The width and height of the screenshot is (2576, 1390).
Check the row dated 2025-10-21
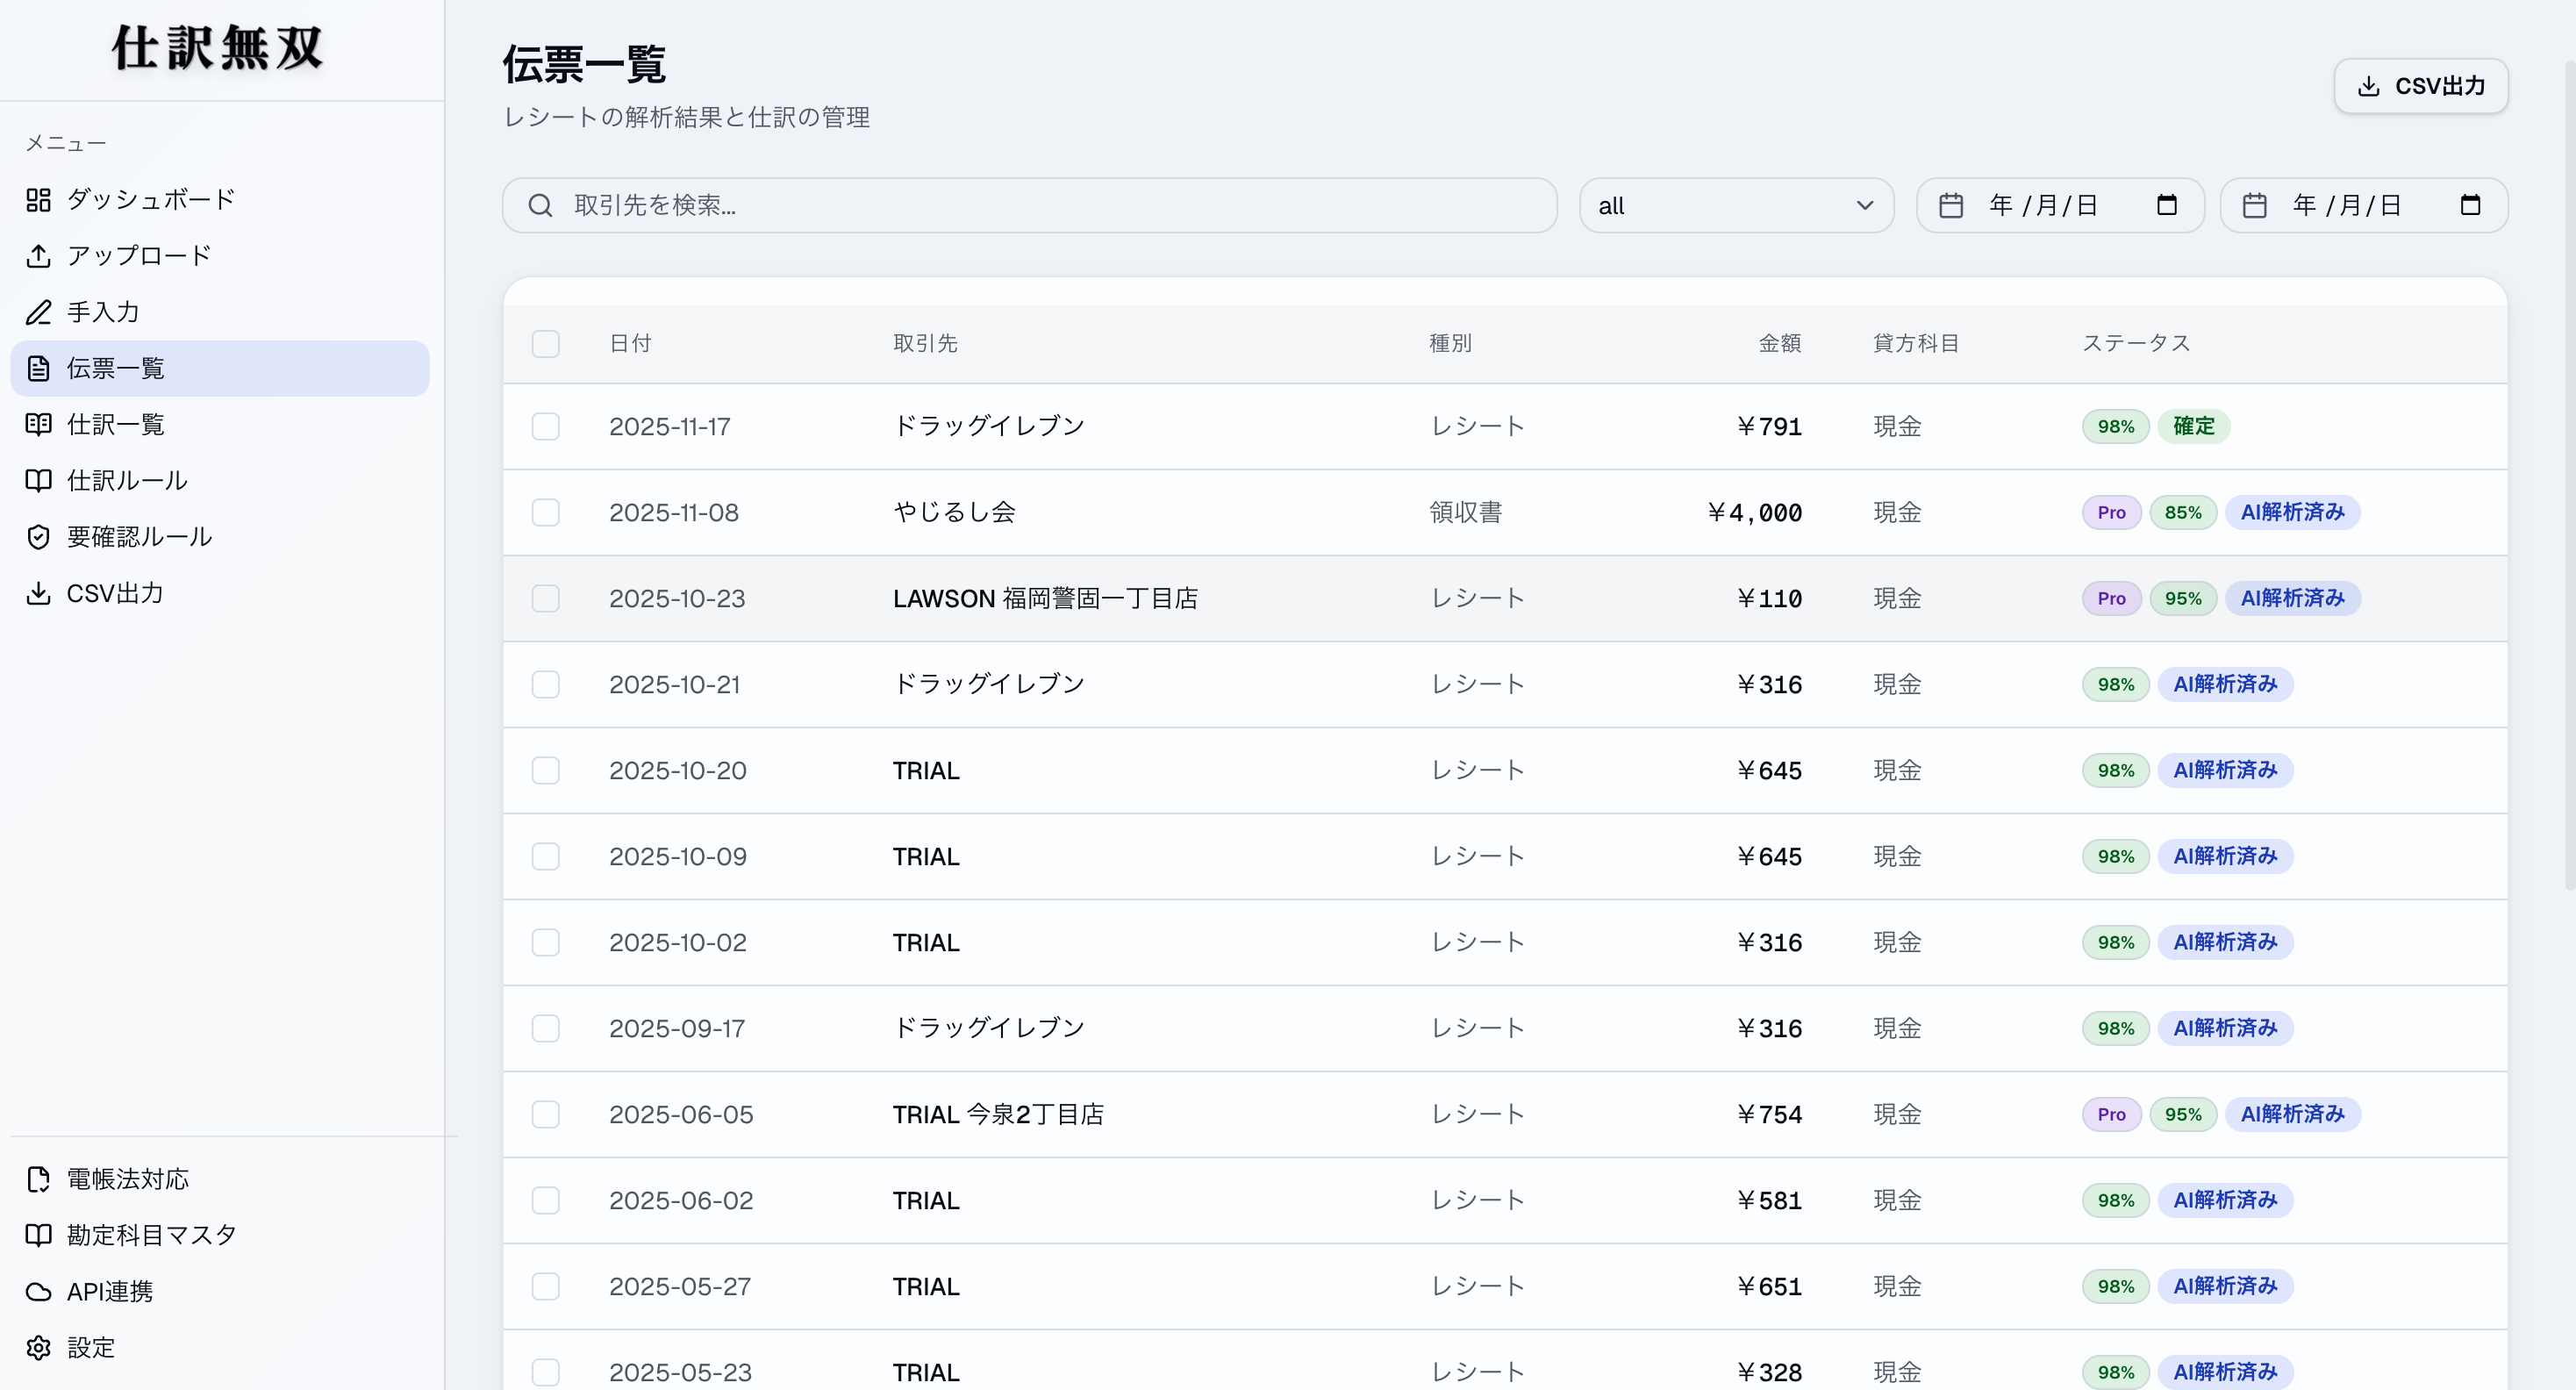point(545,685)
